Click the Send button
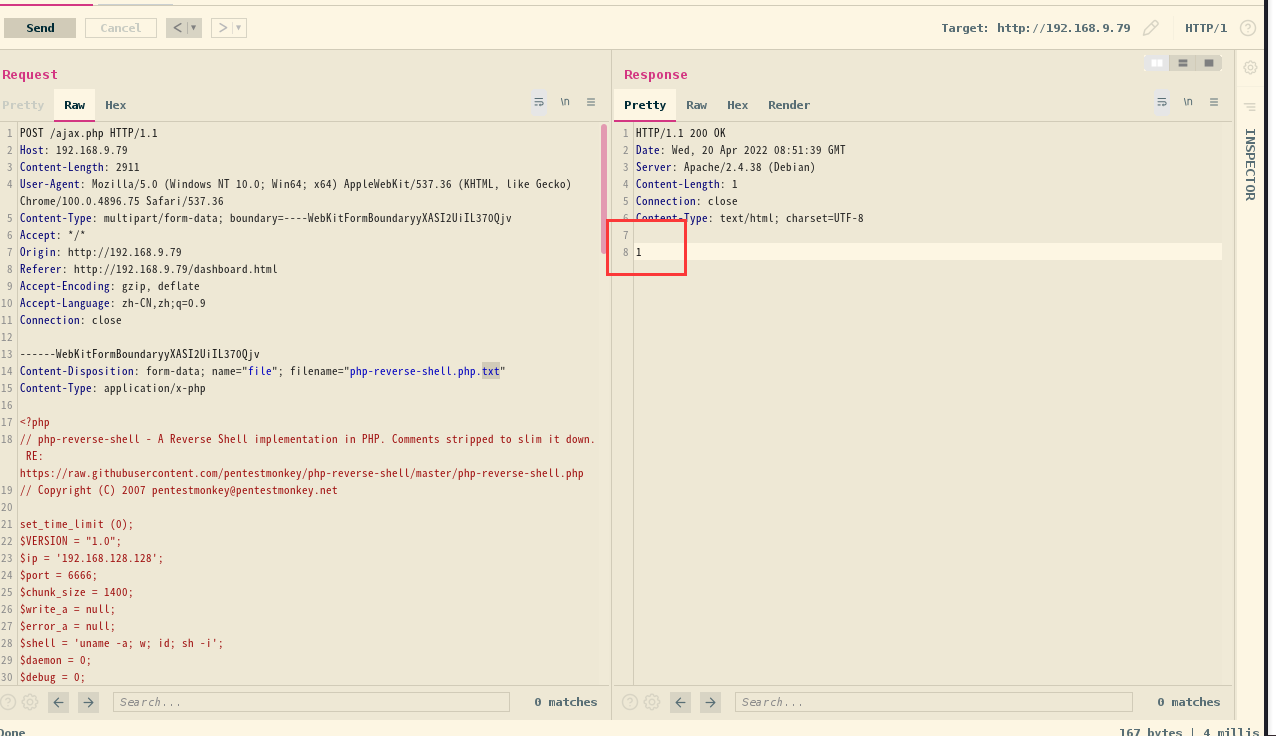1276x736 pixels. (40, 28)
